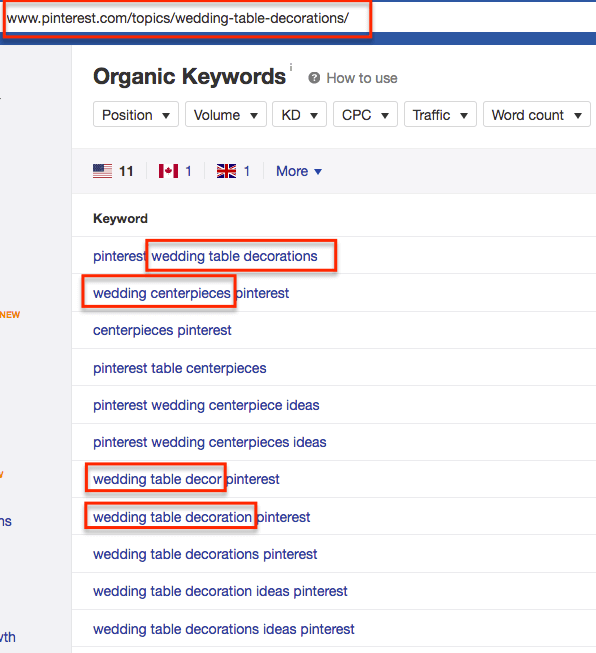Viewport: 596px width, 653px height.
Task: Open the Volume filter dropdown
Action: pos(226,115)
